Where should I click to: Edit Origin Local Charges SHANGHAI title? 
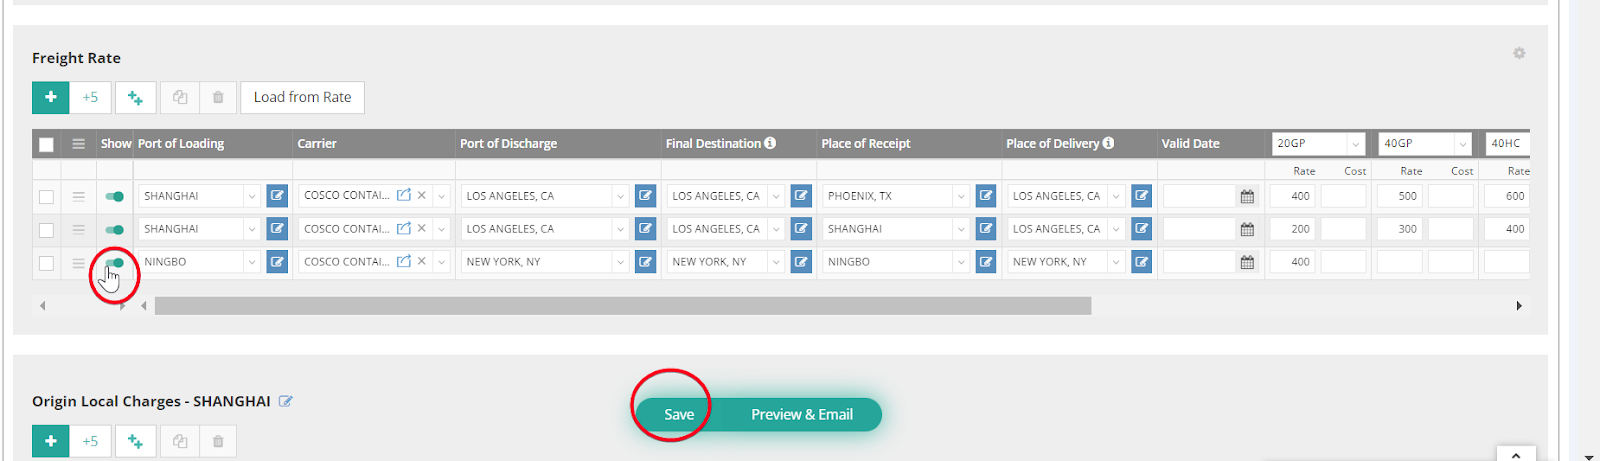[286, 401]
